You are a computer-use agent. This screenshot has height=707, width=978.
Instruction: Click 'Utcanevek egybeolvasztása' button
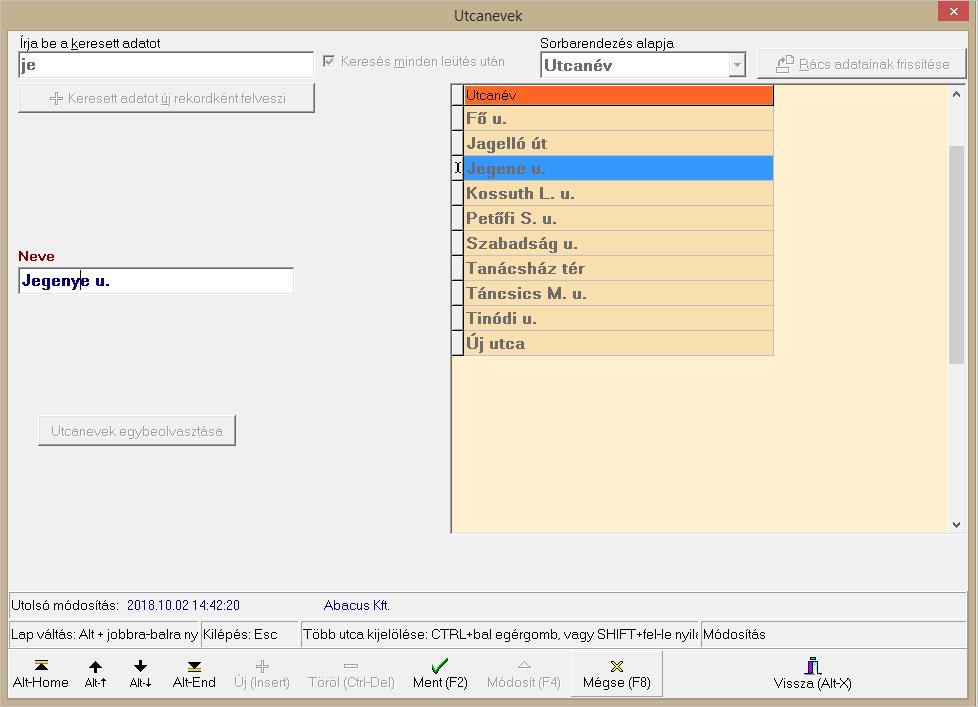pyautogui.click(x=137, y=431)
